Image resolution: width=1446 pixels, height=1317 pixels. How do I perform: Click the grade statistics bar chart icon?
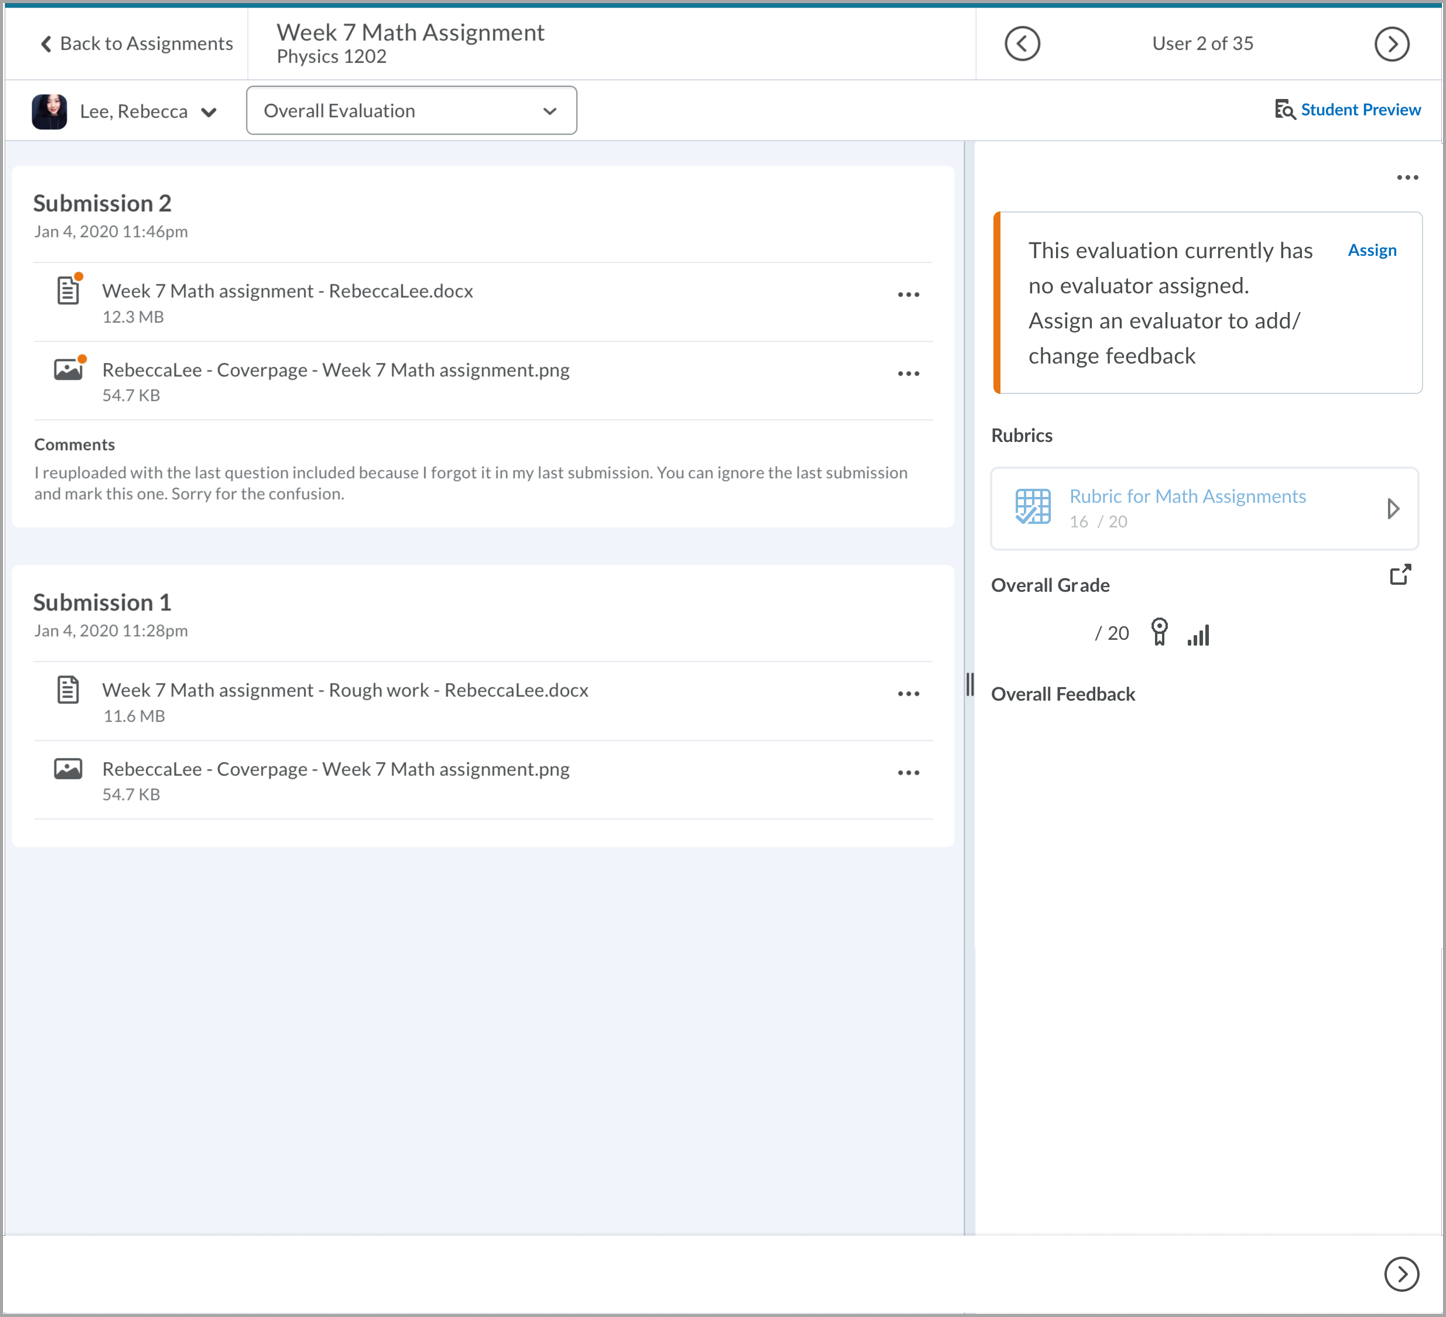(1198, 635)
